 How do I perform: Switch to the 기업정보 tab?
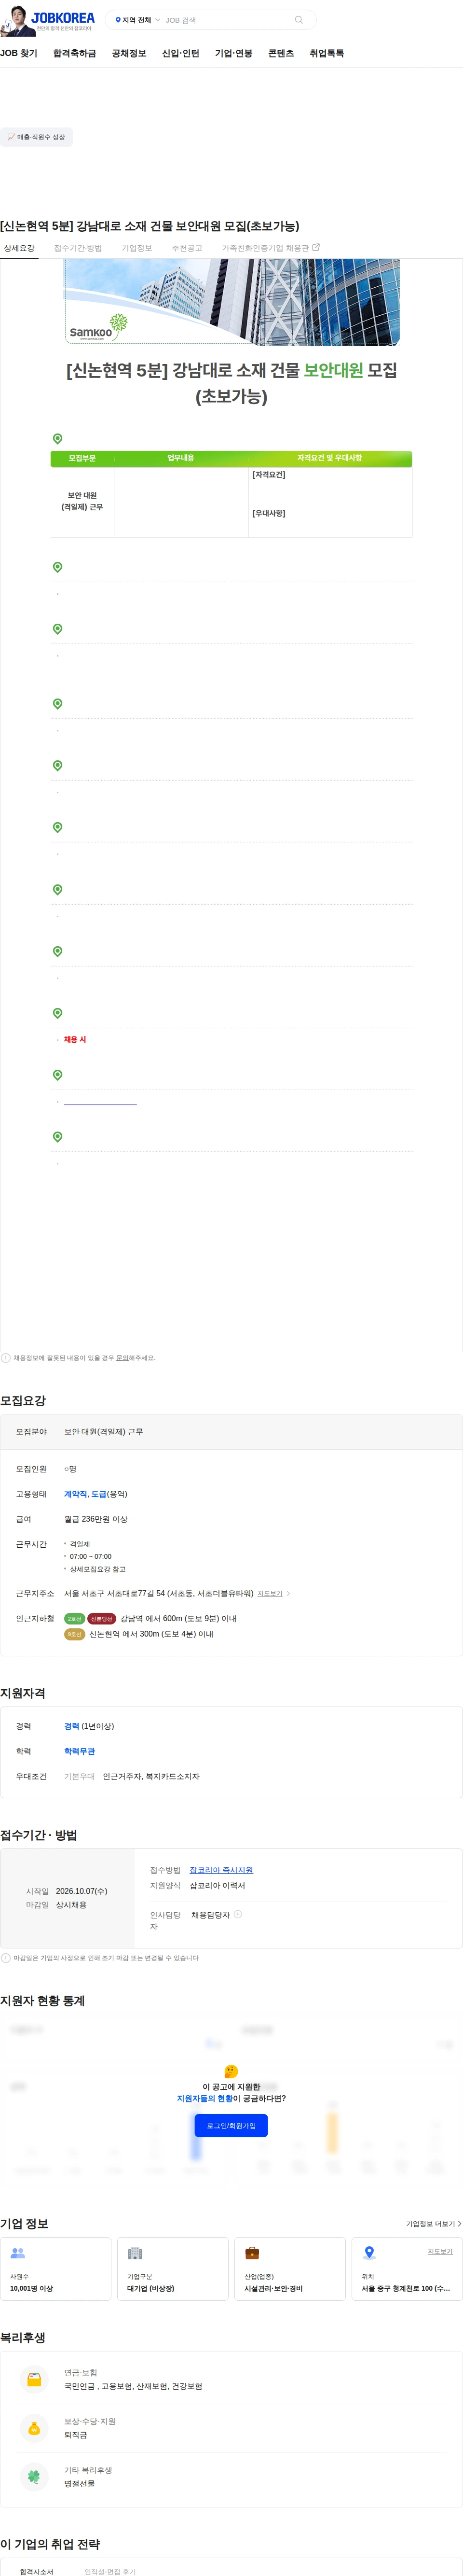click(137, 248)
